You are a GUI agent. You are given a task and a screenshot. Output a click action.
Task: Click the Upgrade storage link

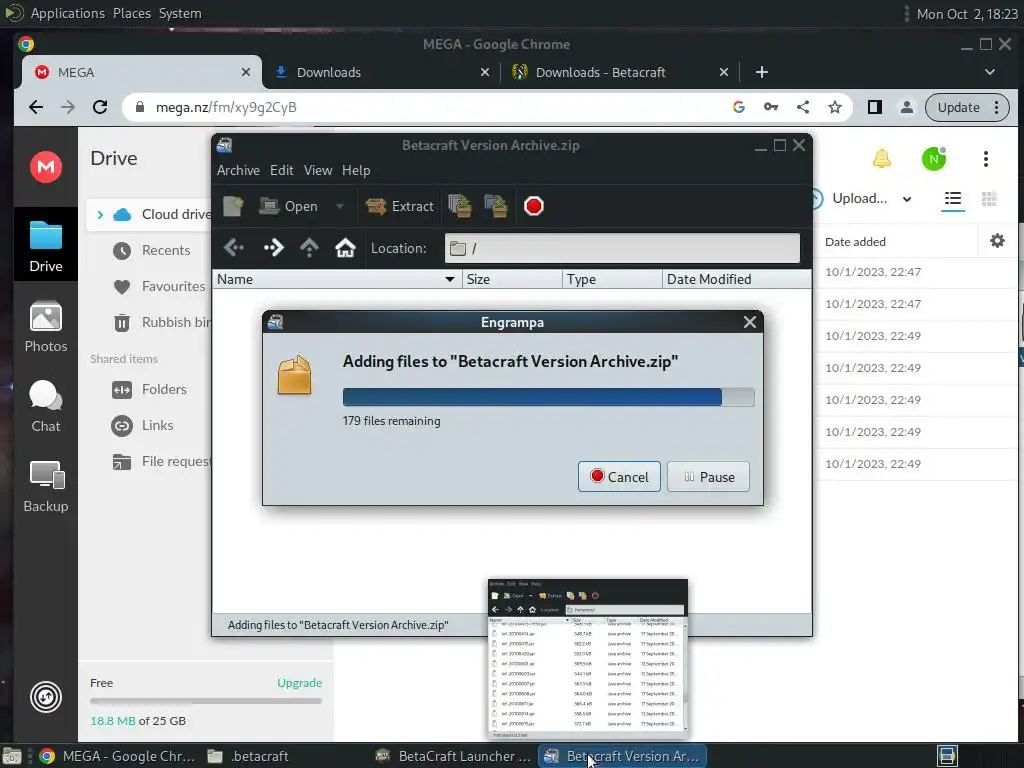point(299,683)
